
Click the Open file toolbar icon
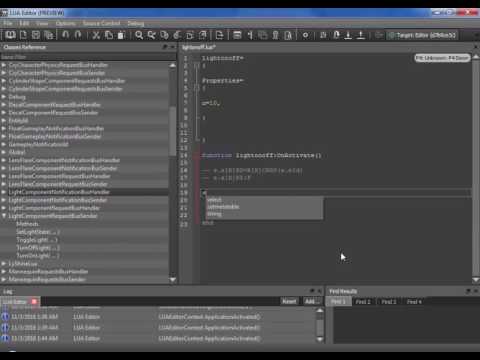(10, 35)
